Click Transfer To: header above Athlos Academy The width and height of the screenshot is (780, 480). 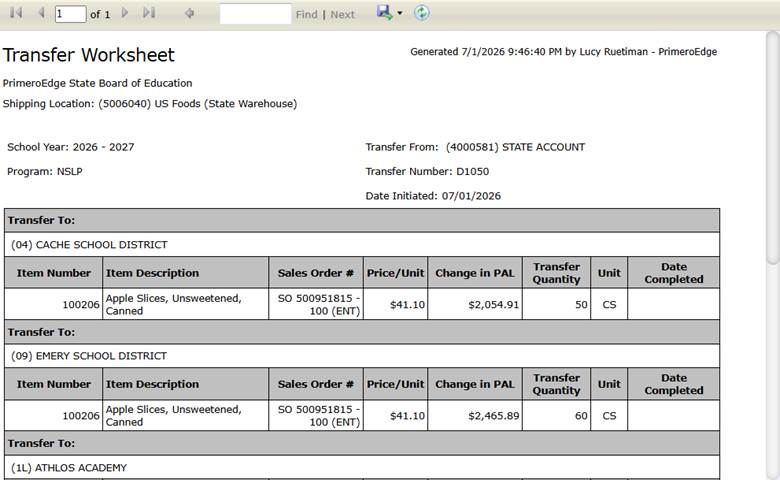point(362,443)
